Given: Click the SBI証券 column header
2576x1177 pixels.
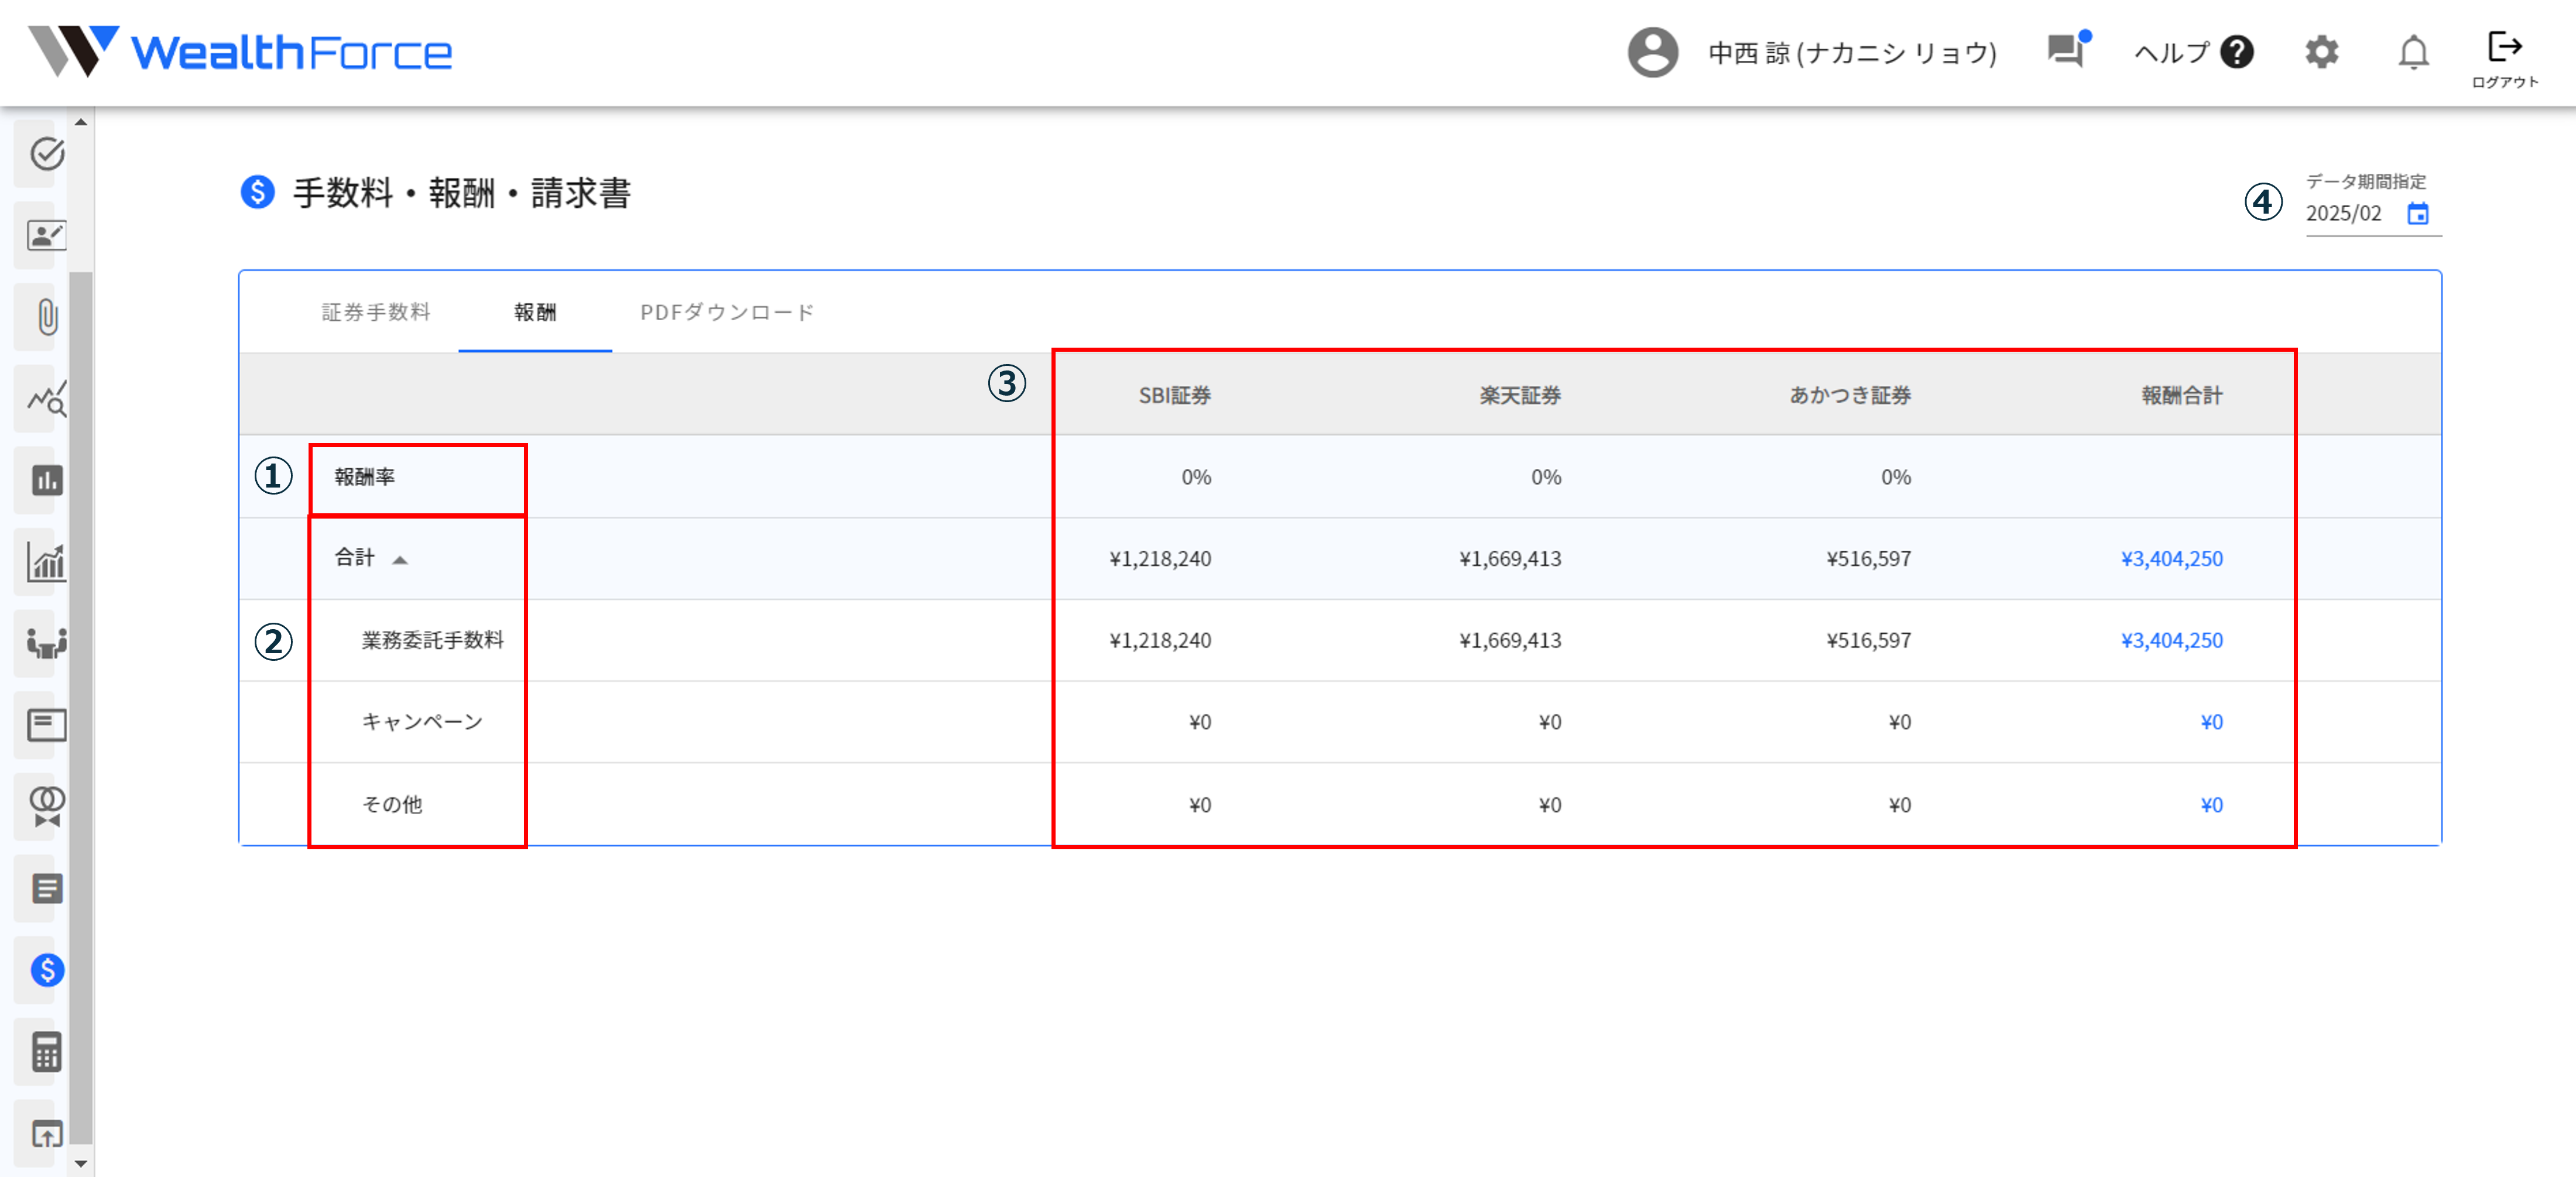Looking at the screenshot, I should point(1174,396).
